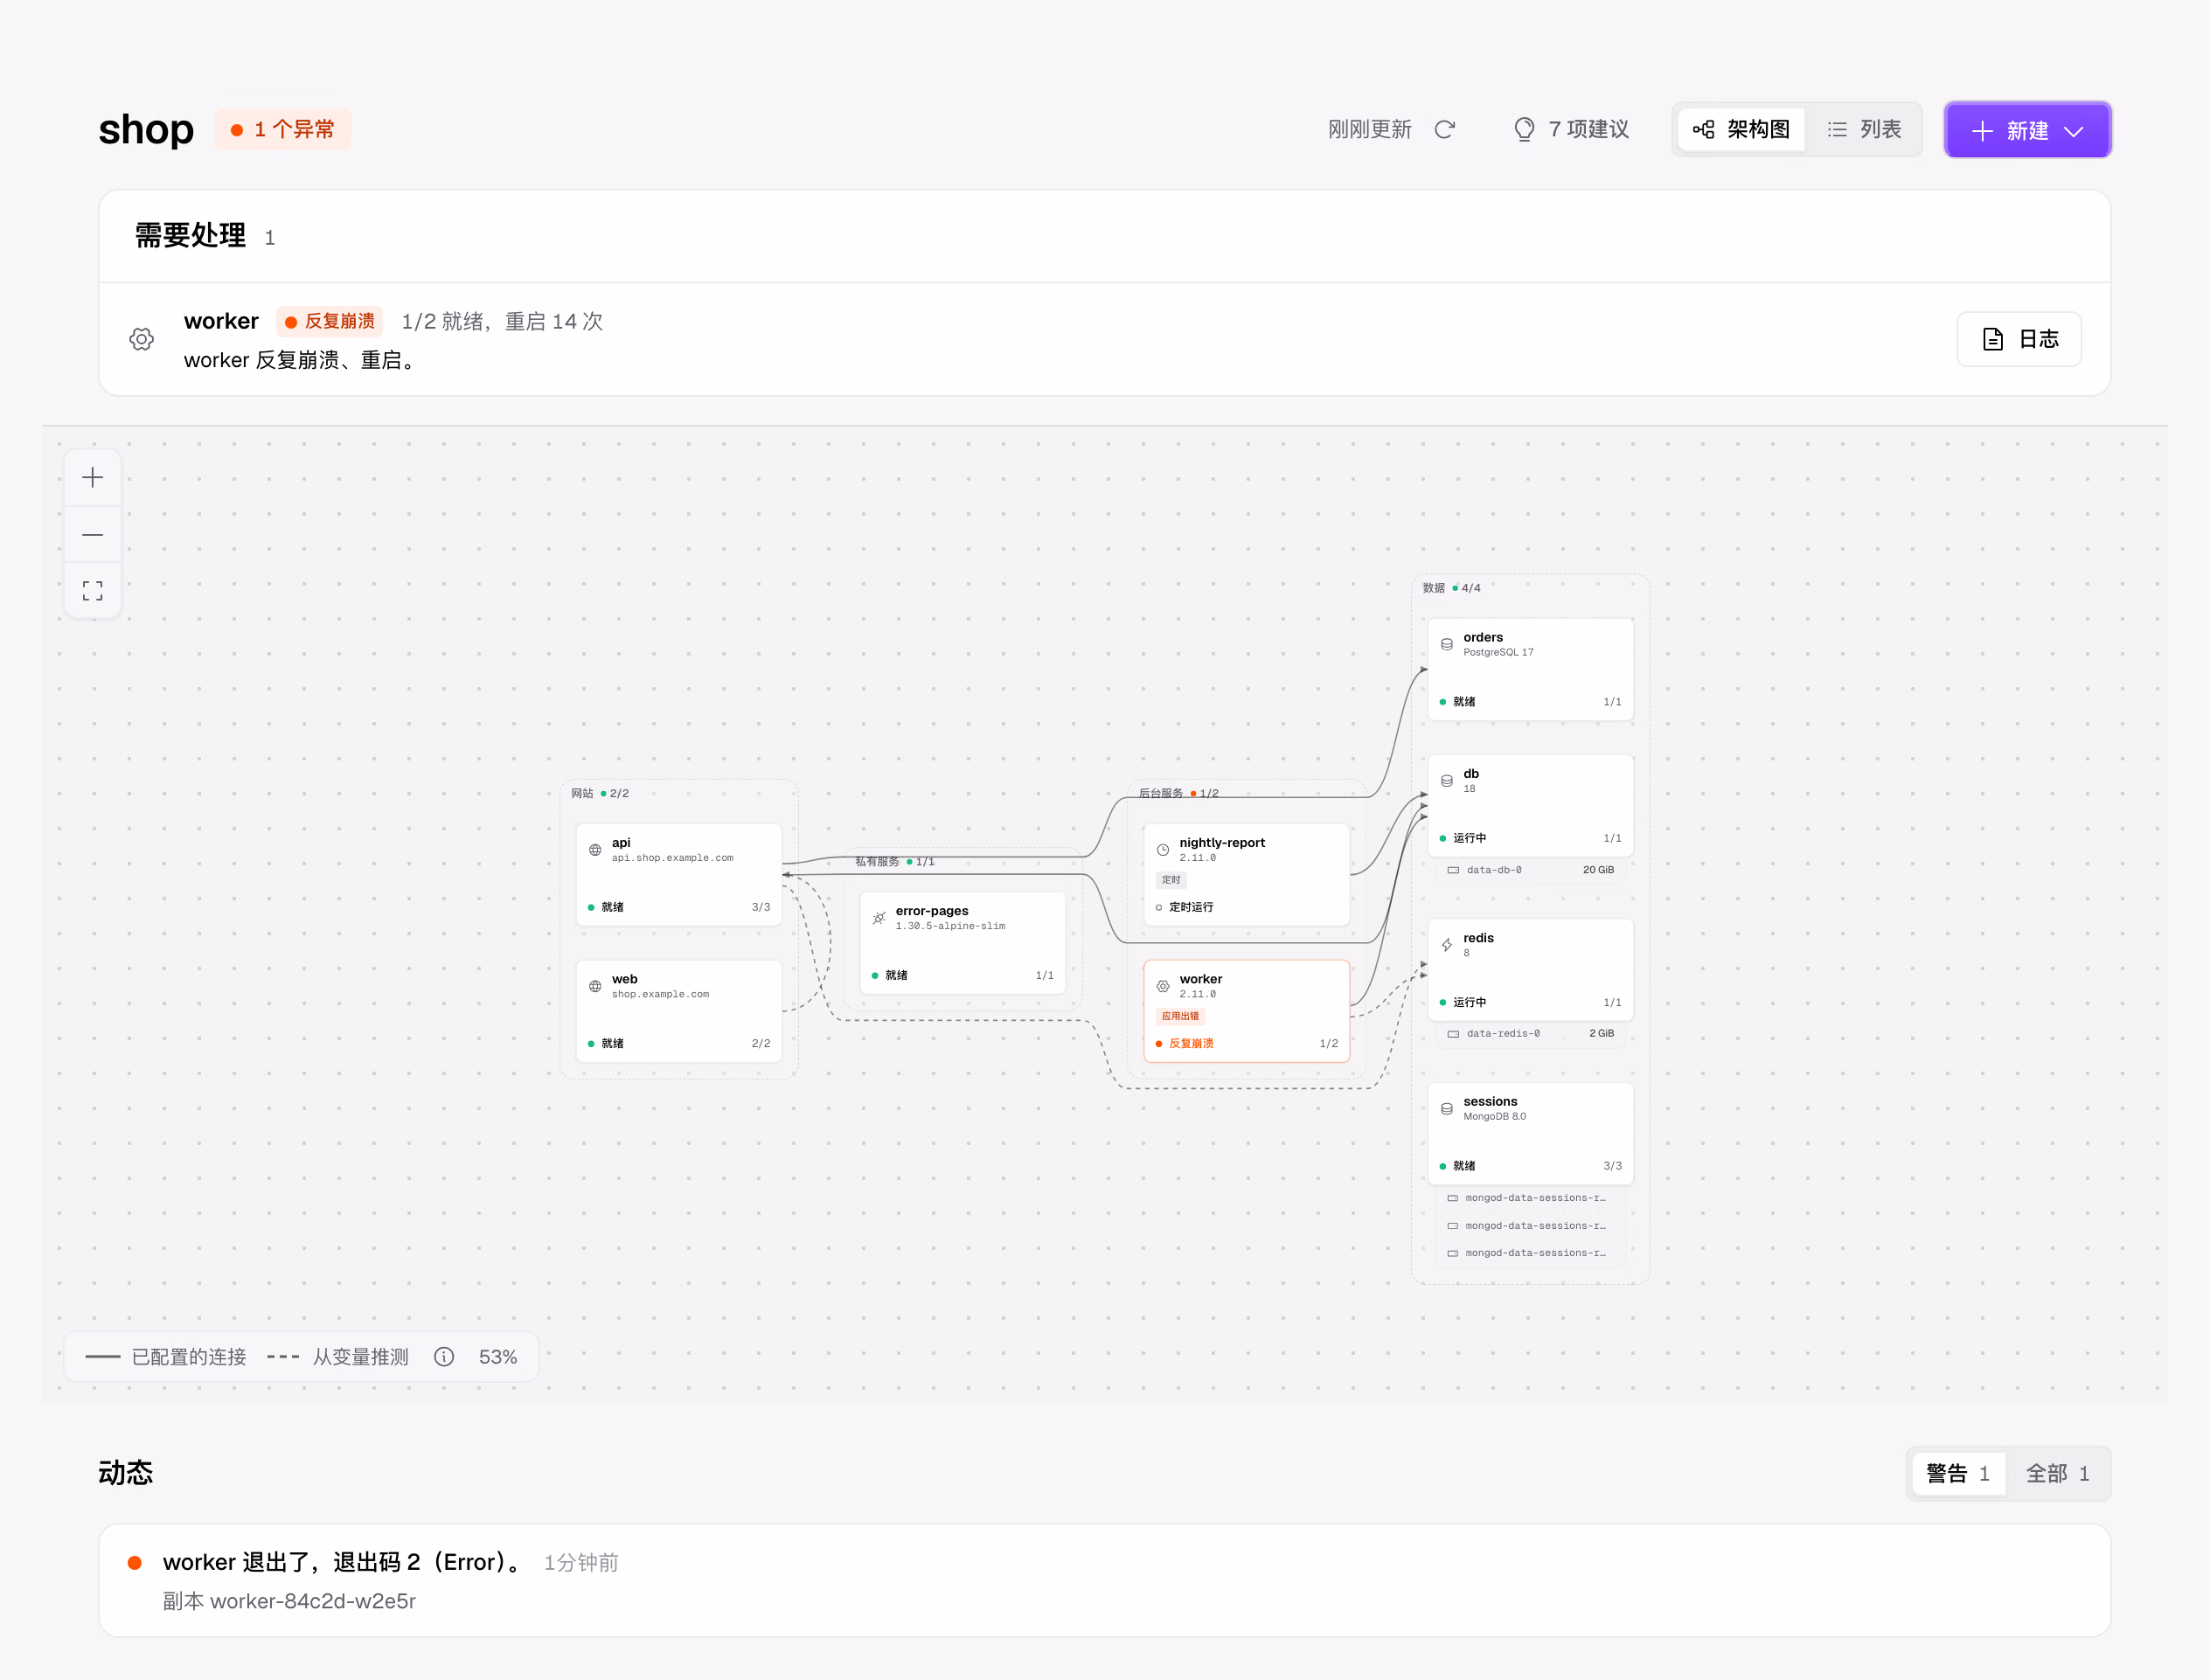The width and height of the screenshot is (2210, 1680).
Task: Click the database icon on sessions node
Action: coord(1447,1109)
